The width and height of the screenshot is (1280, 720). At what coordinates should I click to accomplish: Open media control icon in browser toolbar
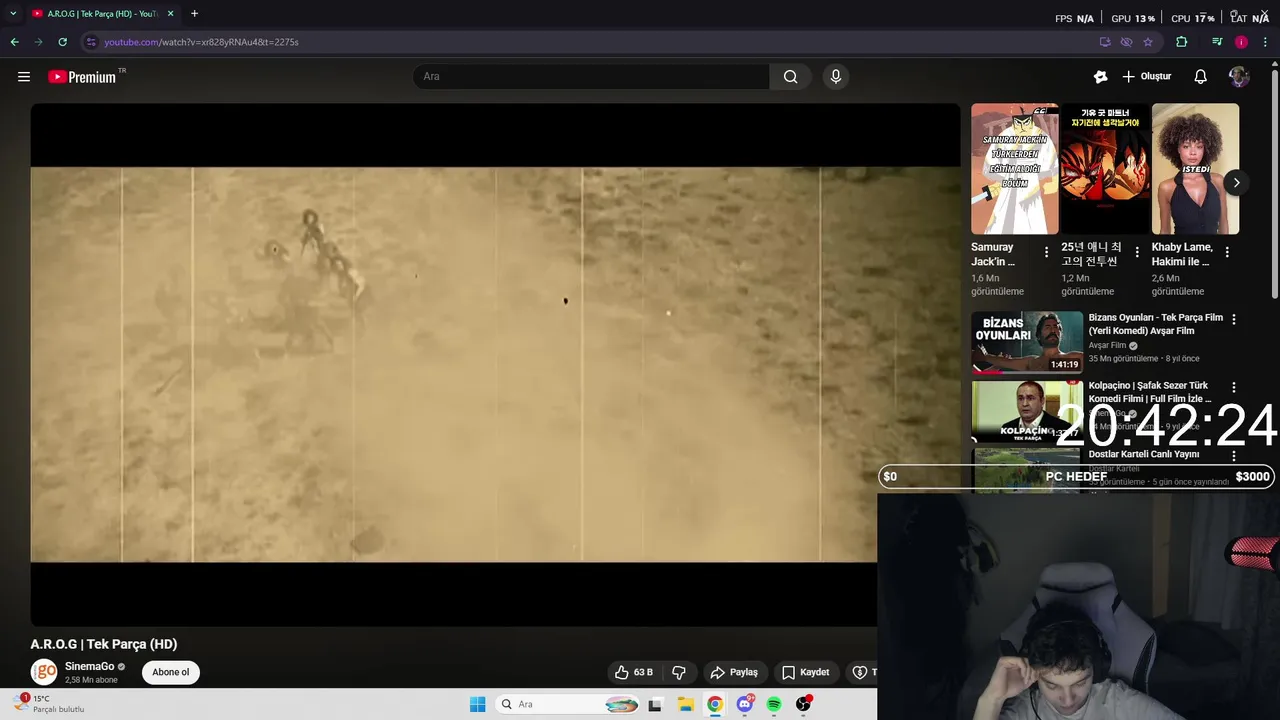(x=1217, y=42)
